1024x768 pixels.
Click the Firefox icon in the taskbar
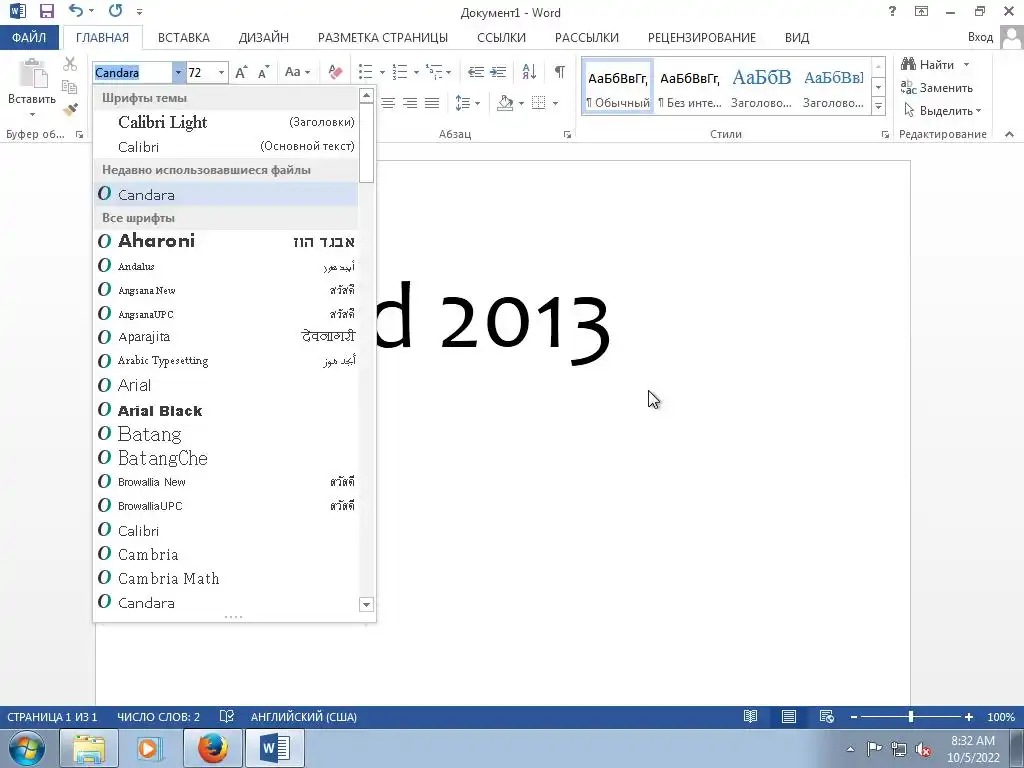[213, 748]
